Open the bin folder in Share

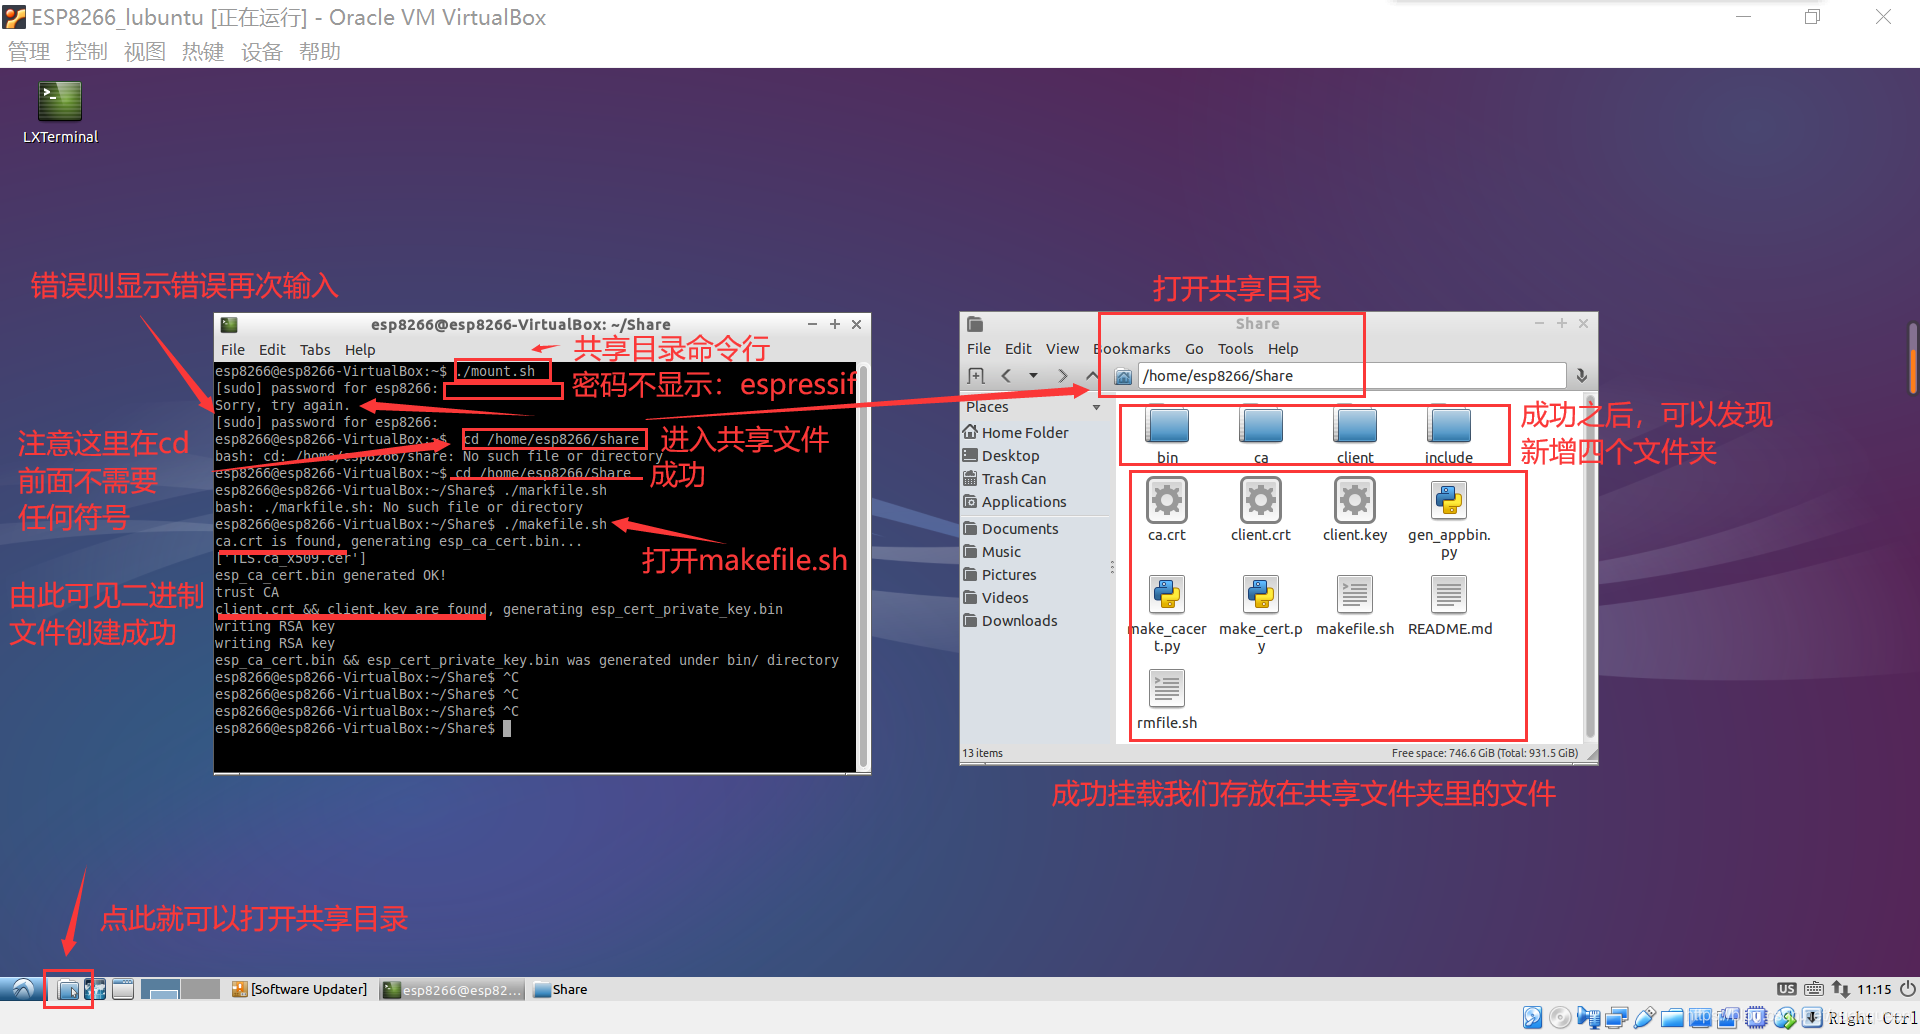click(x=1167, y=426)
